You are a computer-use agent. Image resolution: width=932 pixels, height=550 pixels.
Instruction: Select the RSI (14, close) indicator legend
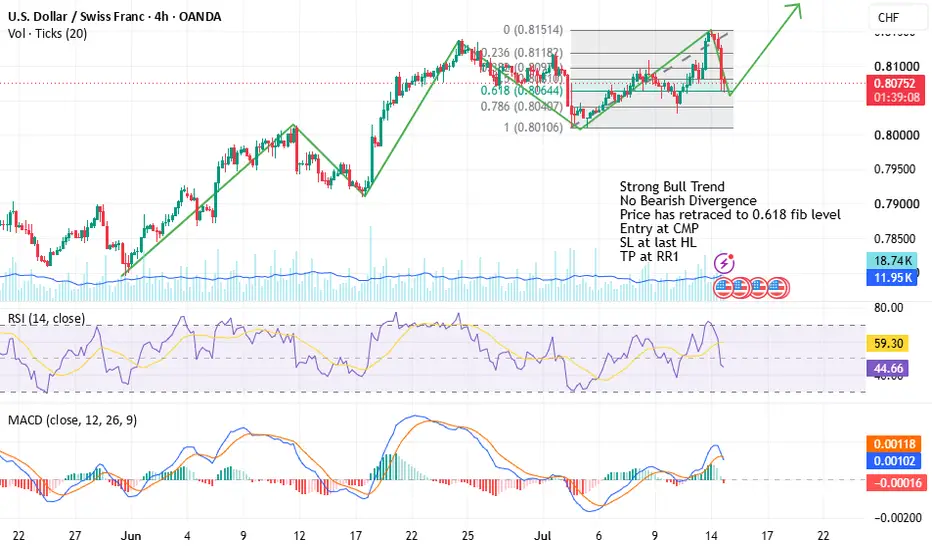point(46,319)
